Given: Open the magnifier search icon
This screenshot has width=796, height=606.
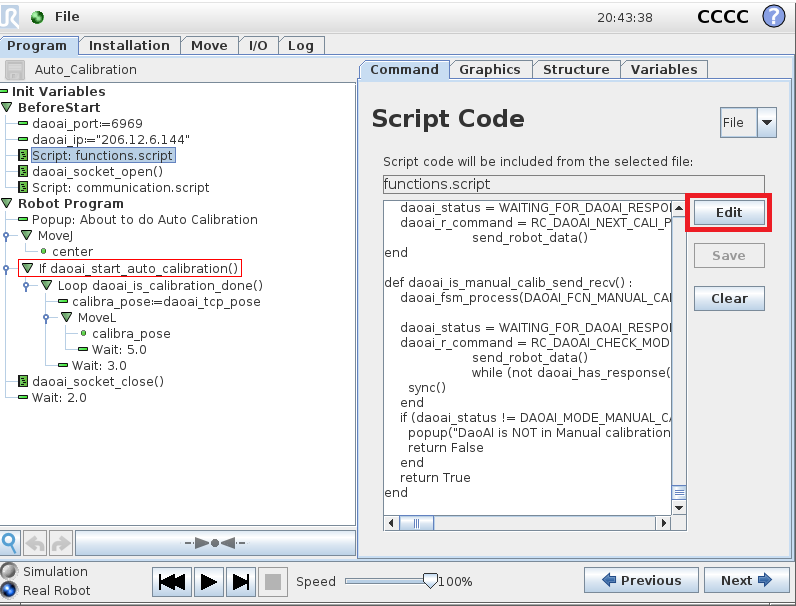Looking at the screenshot, I should (x=10, y=543).
